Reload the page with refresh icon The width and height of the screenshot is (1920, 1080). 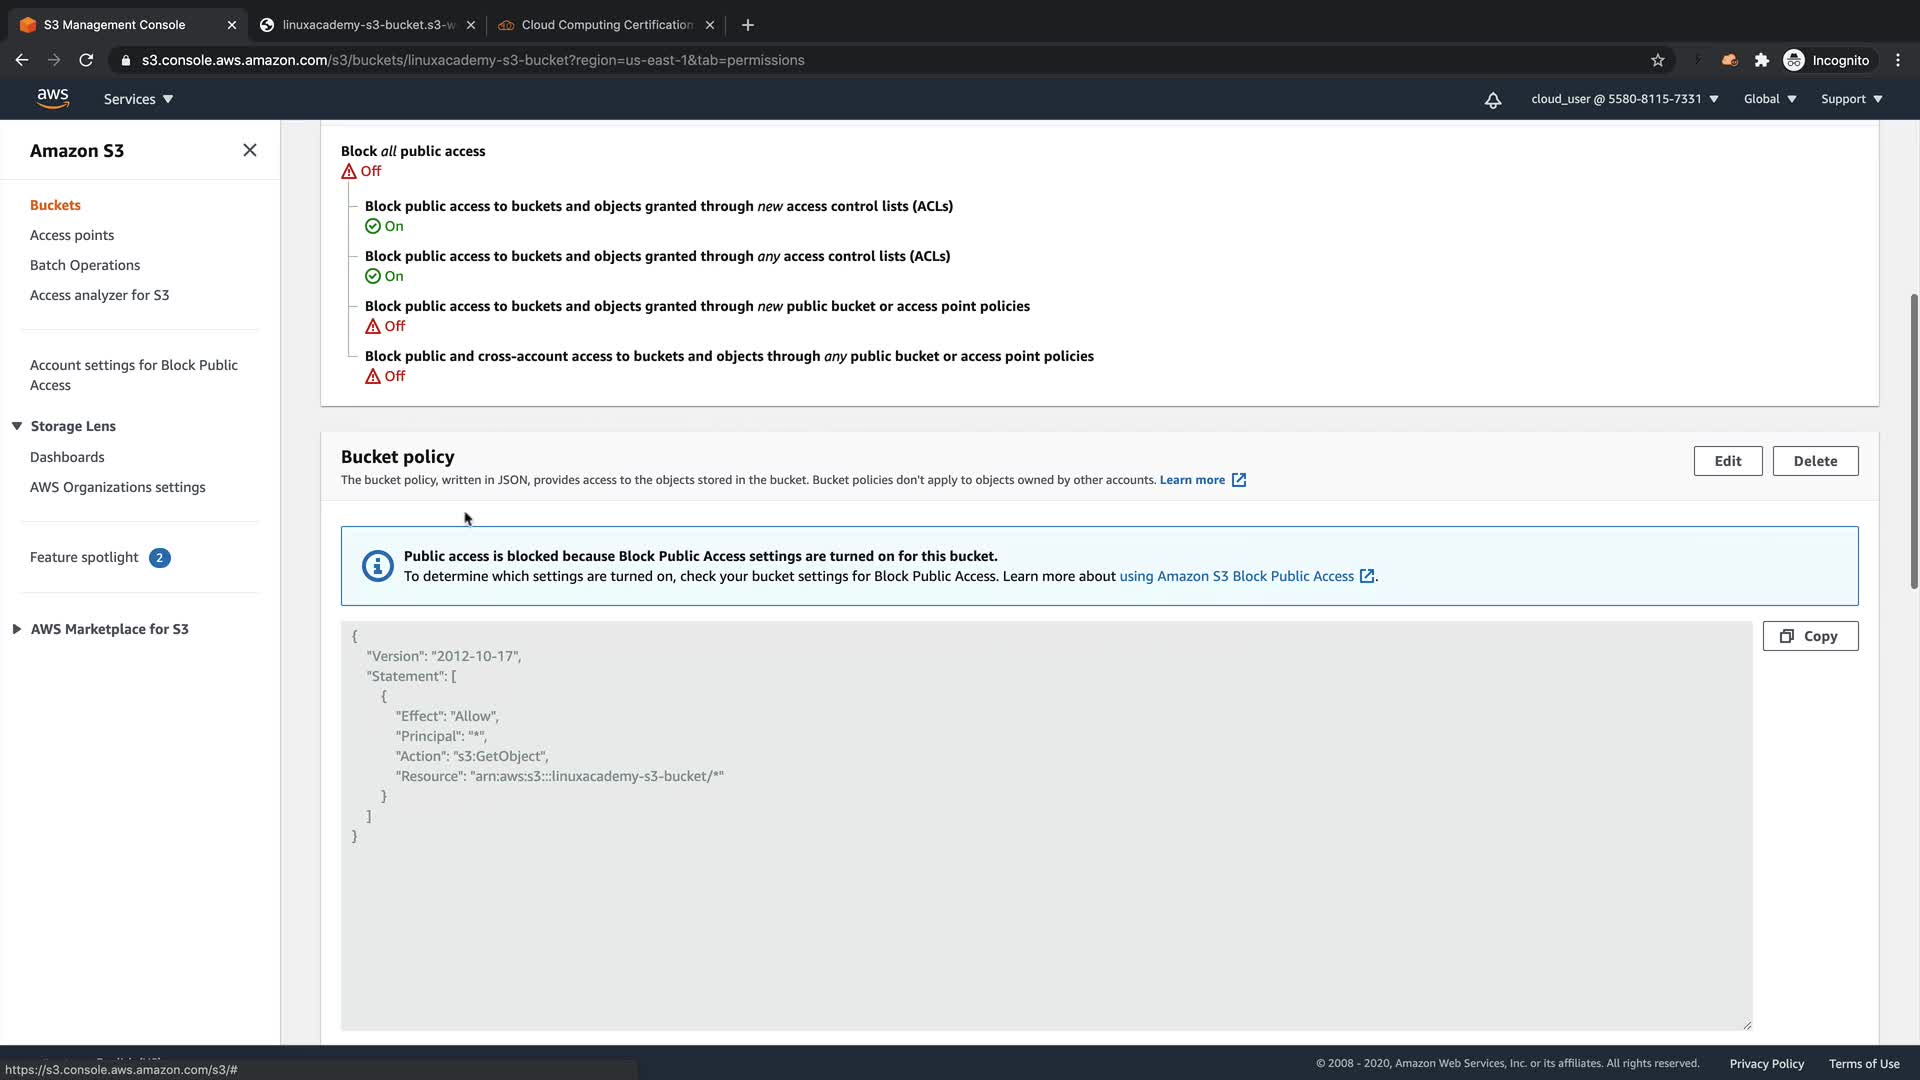tap(86, 60)
